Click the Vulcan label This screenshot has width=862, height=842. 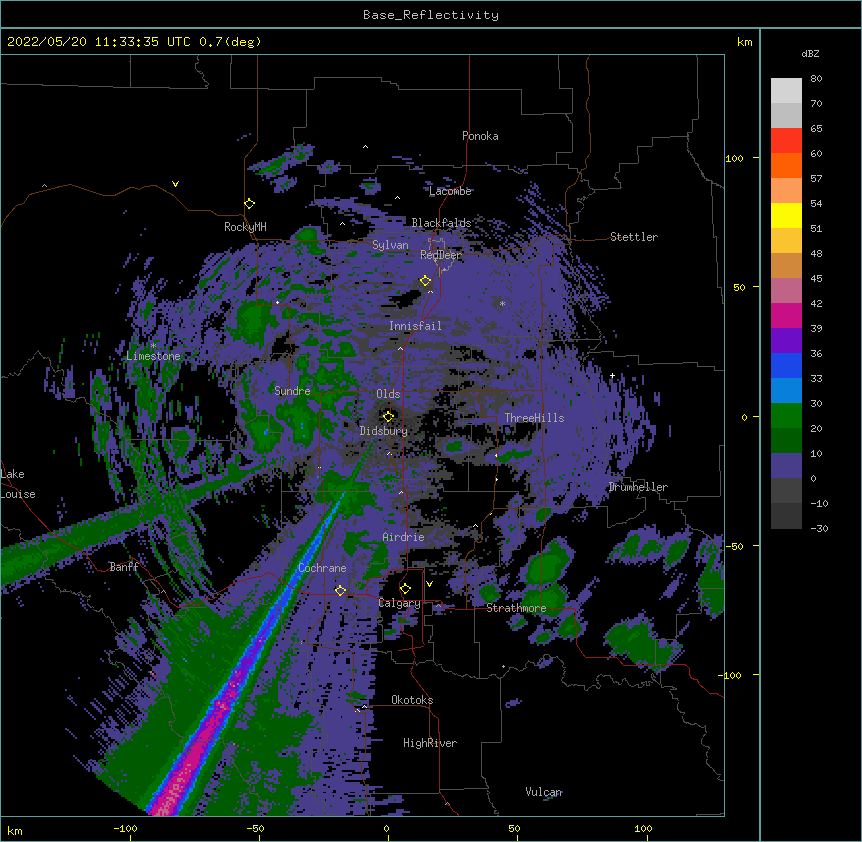(x=544, y=792)
